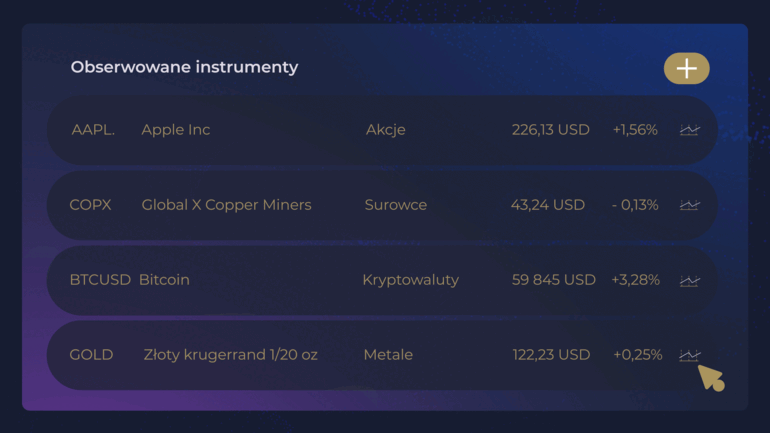Select the AAPL. ticker symbol
This screenshot has height=433, width=770.
coord(93,130)
